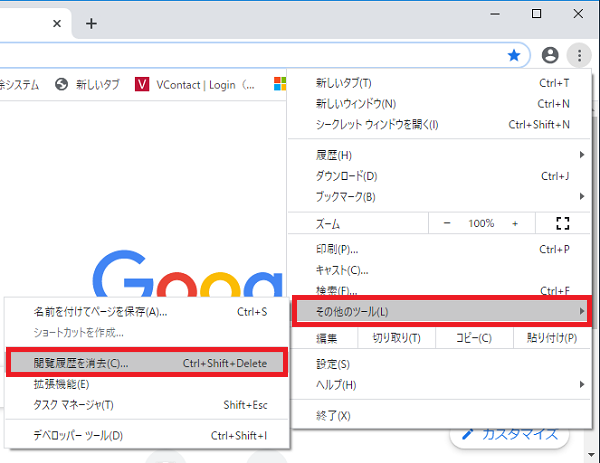Image resolution: width=600 pixels, height=463 pixels.
Task: Increase zoom with plus button
Action: pos(515,223)
